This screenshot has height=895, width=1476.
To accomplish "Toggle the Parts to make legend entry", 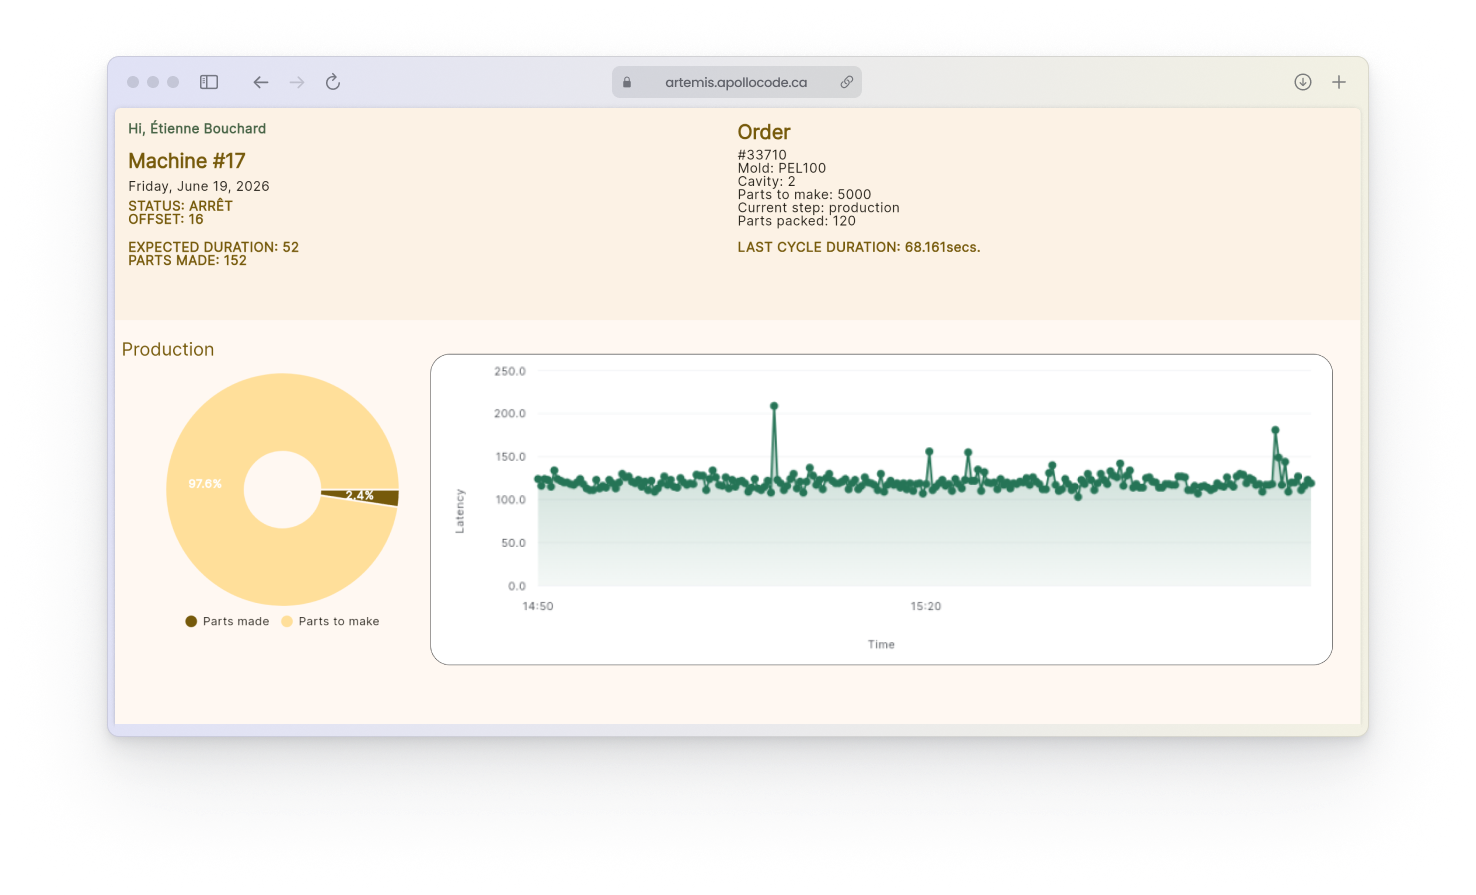I will pyautogui.click(x=330, y=621).
